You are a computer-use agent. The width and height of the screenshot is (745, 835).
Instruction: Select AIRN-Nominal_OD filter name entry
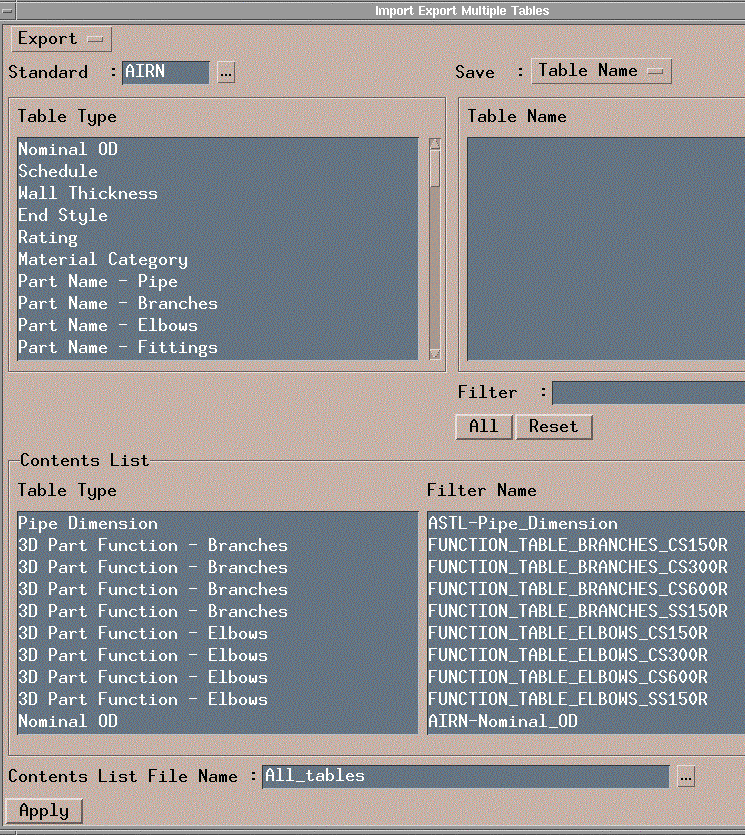(x=502, y=721)
